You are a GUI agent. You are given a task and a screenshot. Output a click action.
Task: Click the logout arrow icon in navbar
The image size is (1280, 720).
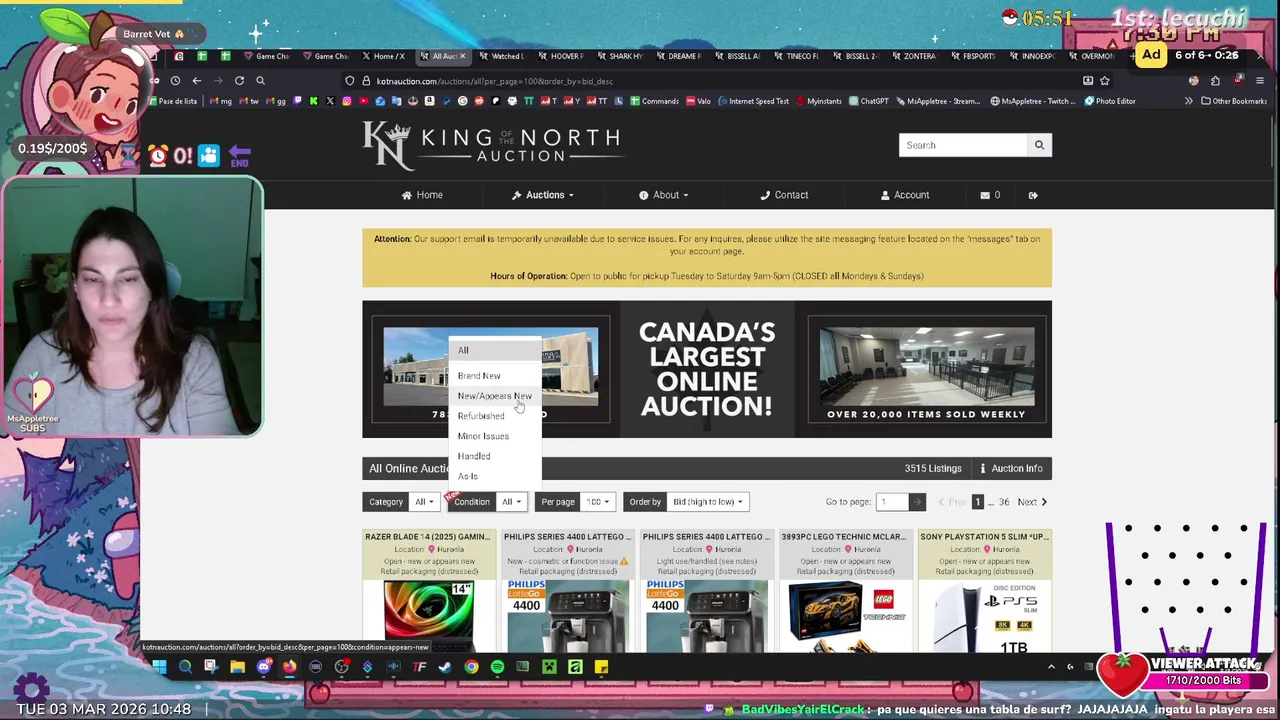pyautogui.click(x=1033, y=195)
